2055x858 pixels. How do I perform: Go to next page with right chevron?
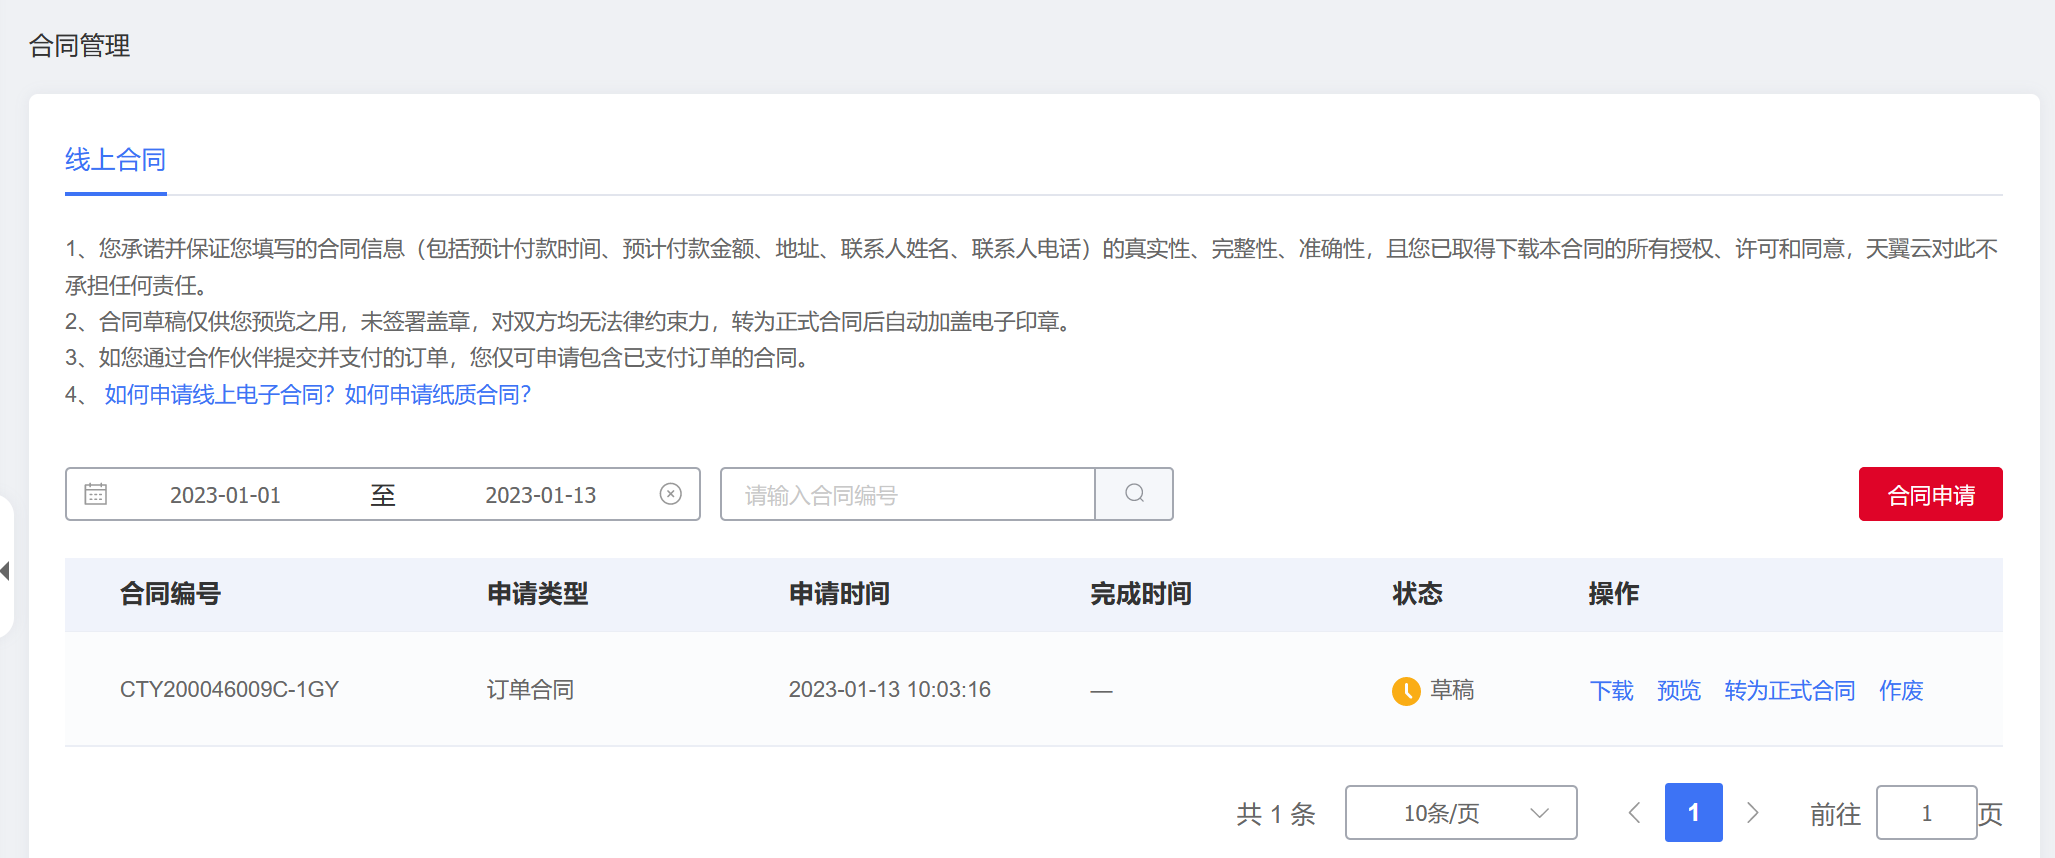[x=1752, y=813]
